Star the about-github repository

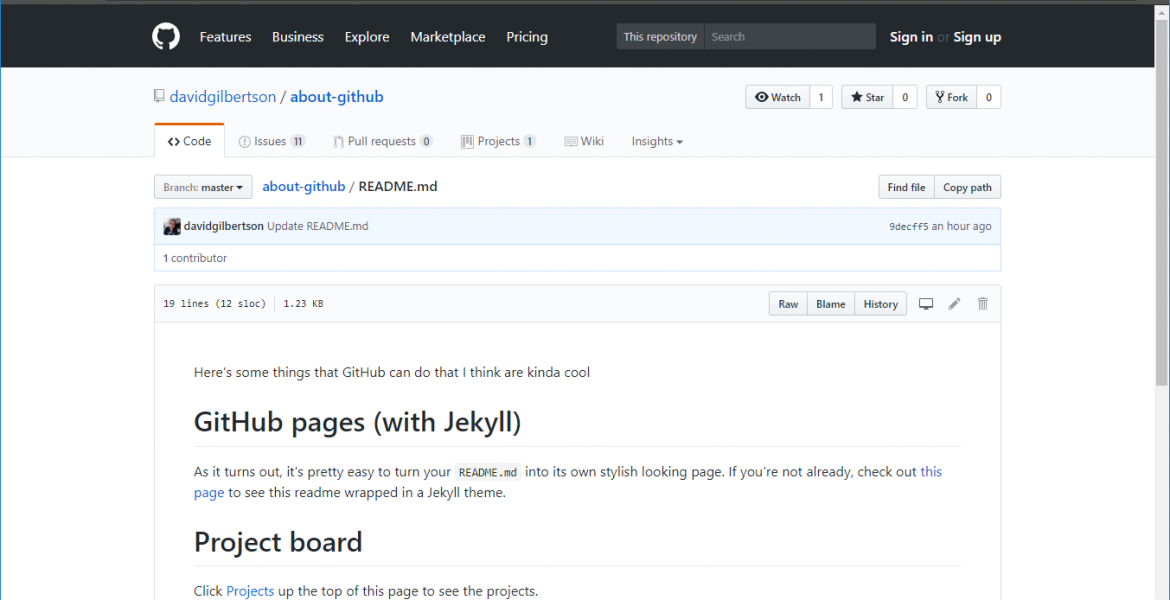[867, 97]
